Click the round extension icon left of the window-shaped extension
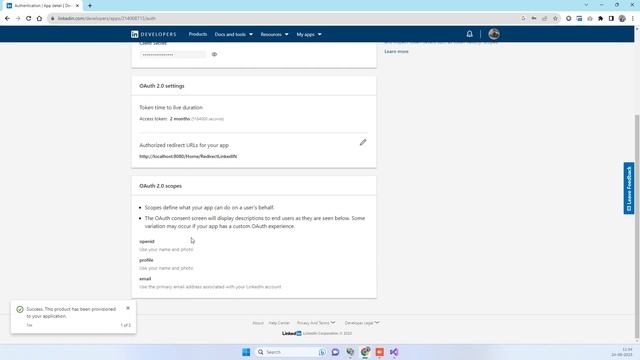Screen dimensions: 640x360 [569, 18]
